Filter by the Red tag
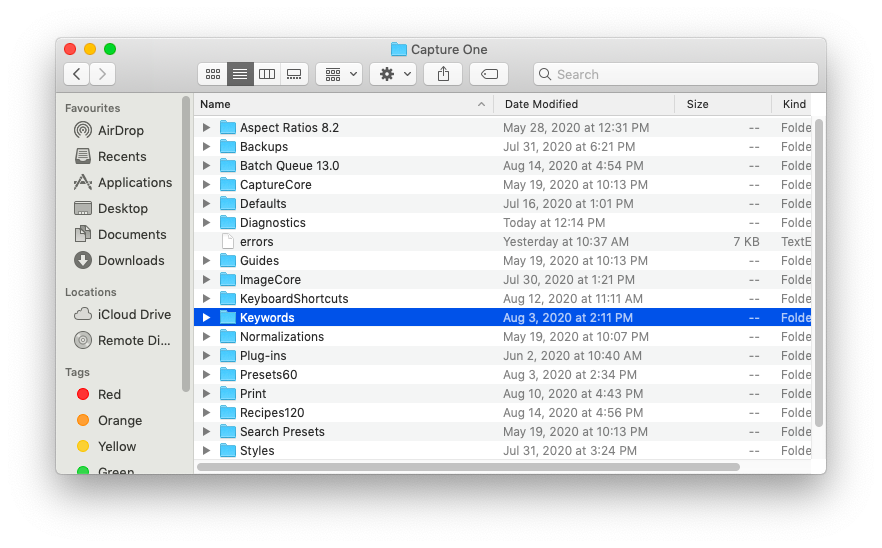The height and width of the screenshot is (548, 882). (x=99, y=394)
